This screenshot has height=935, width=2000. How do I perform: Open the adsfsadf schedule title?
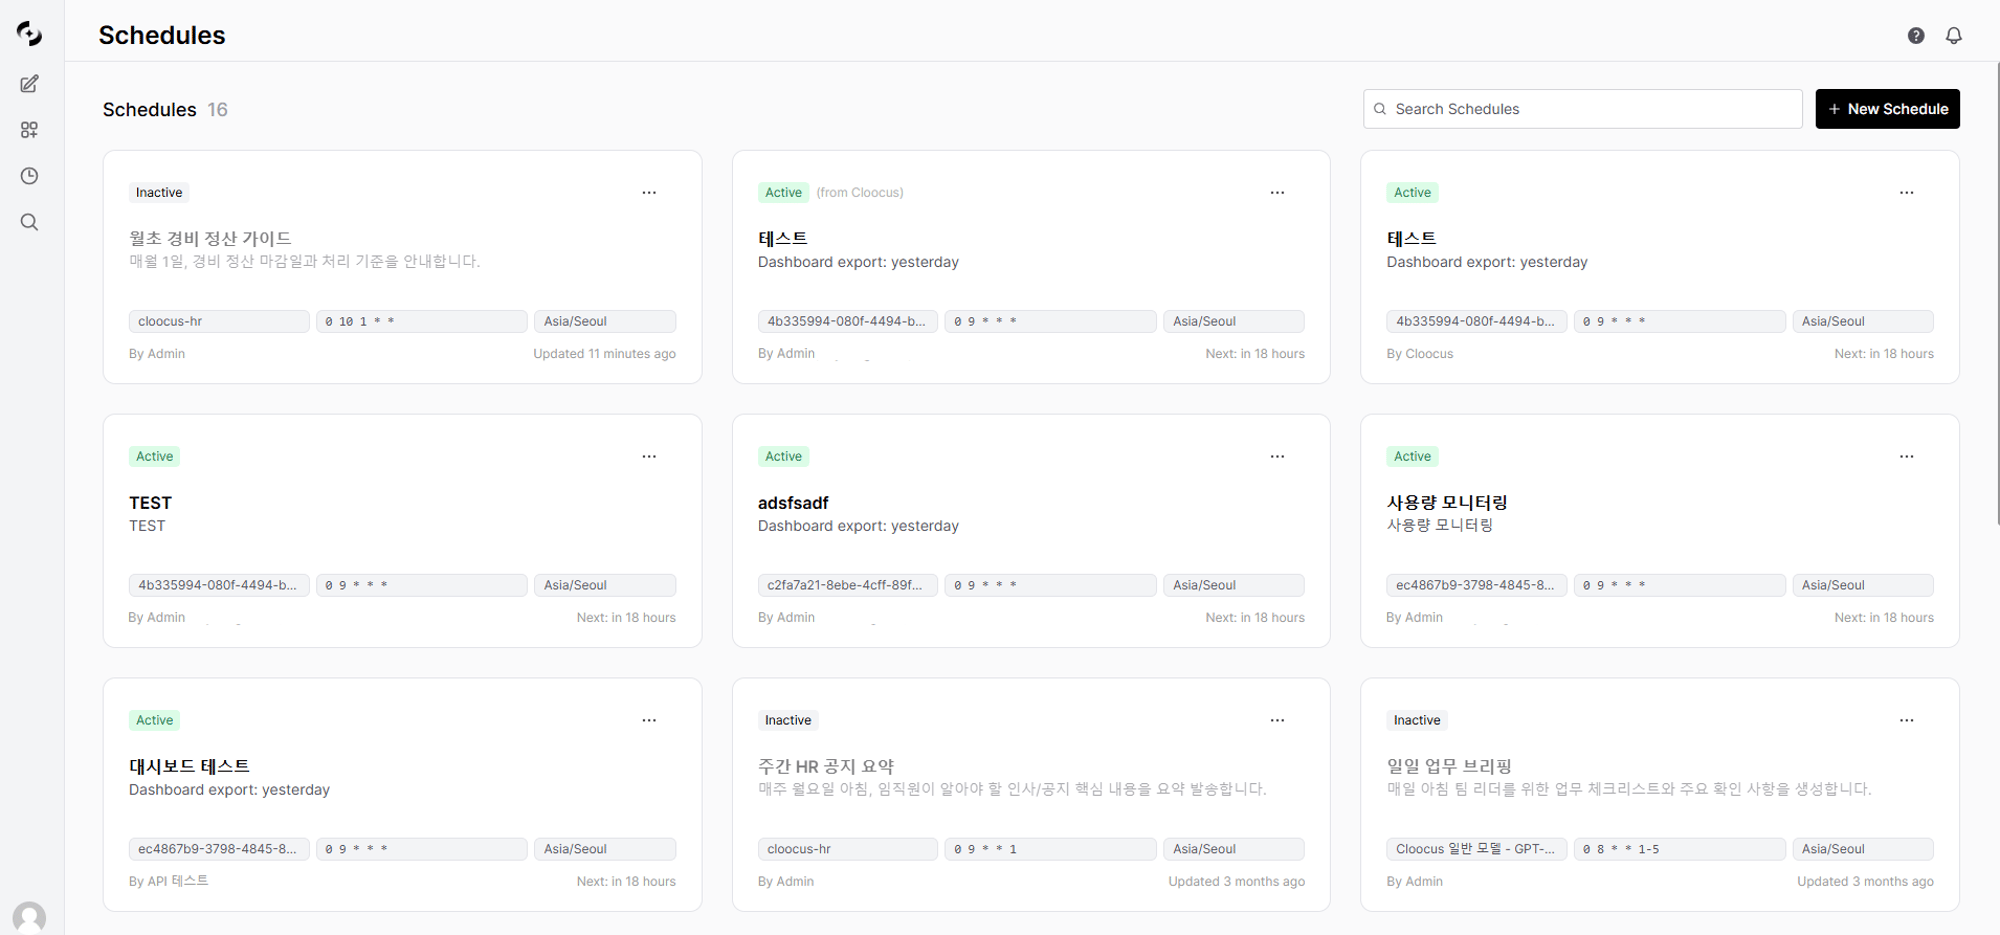(x=793, y=503)
